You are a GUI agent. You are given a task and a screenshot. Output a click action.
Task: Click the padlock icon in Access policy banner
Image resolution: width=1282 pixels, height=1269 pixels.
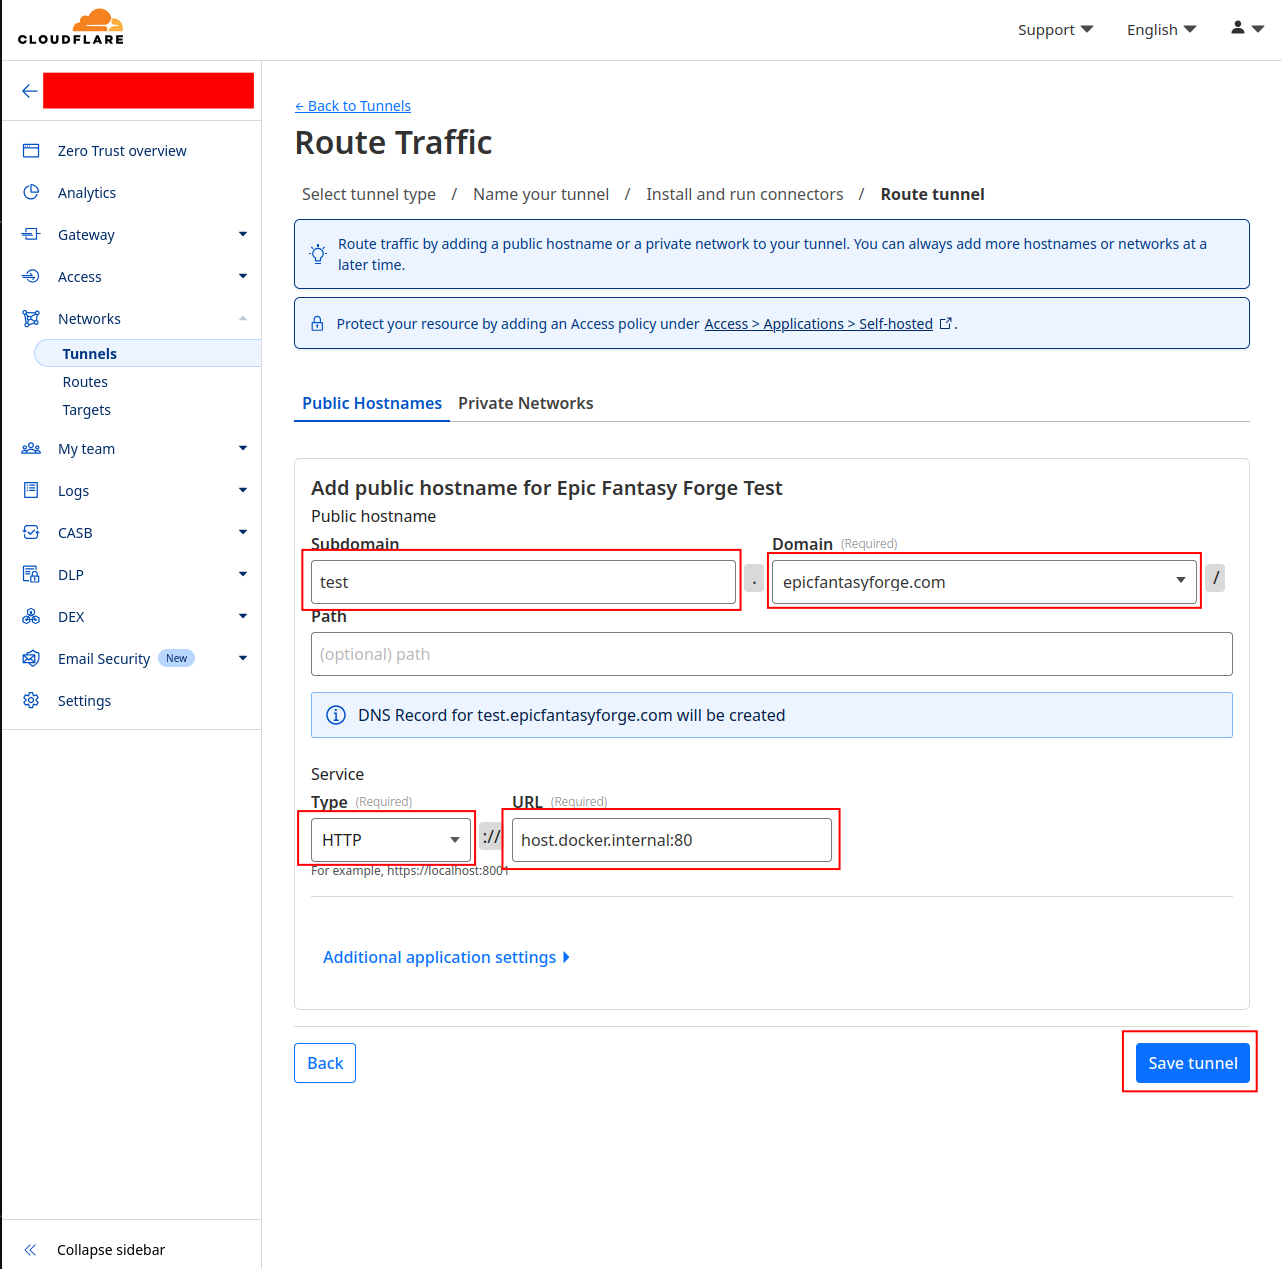point(317,324)
